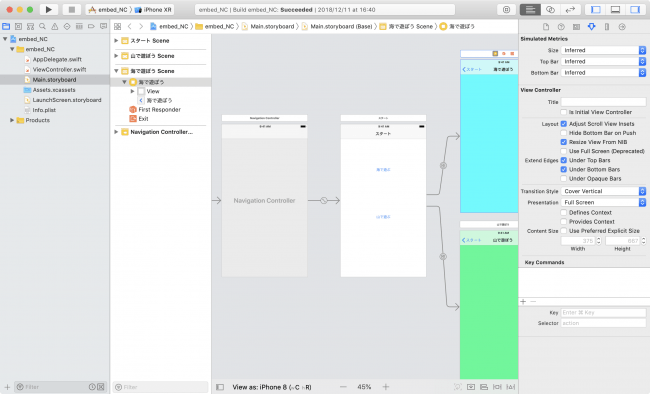This screenshot has width=650, height=394.
Task: Toggle Use Full Screen (Deprecated)
Action: (x=563, y=151)
